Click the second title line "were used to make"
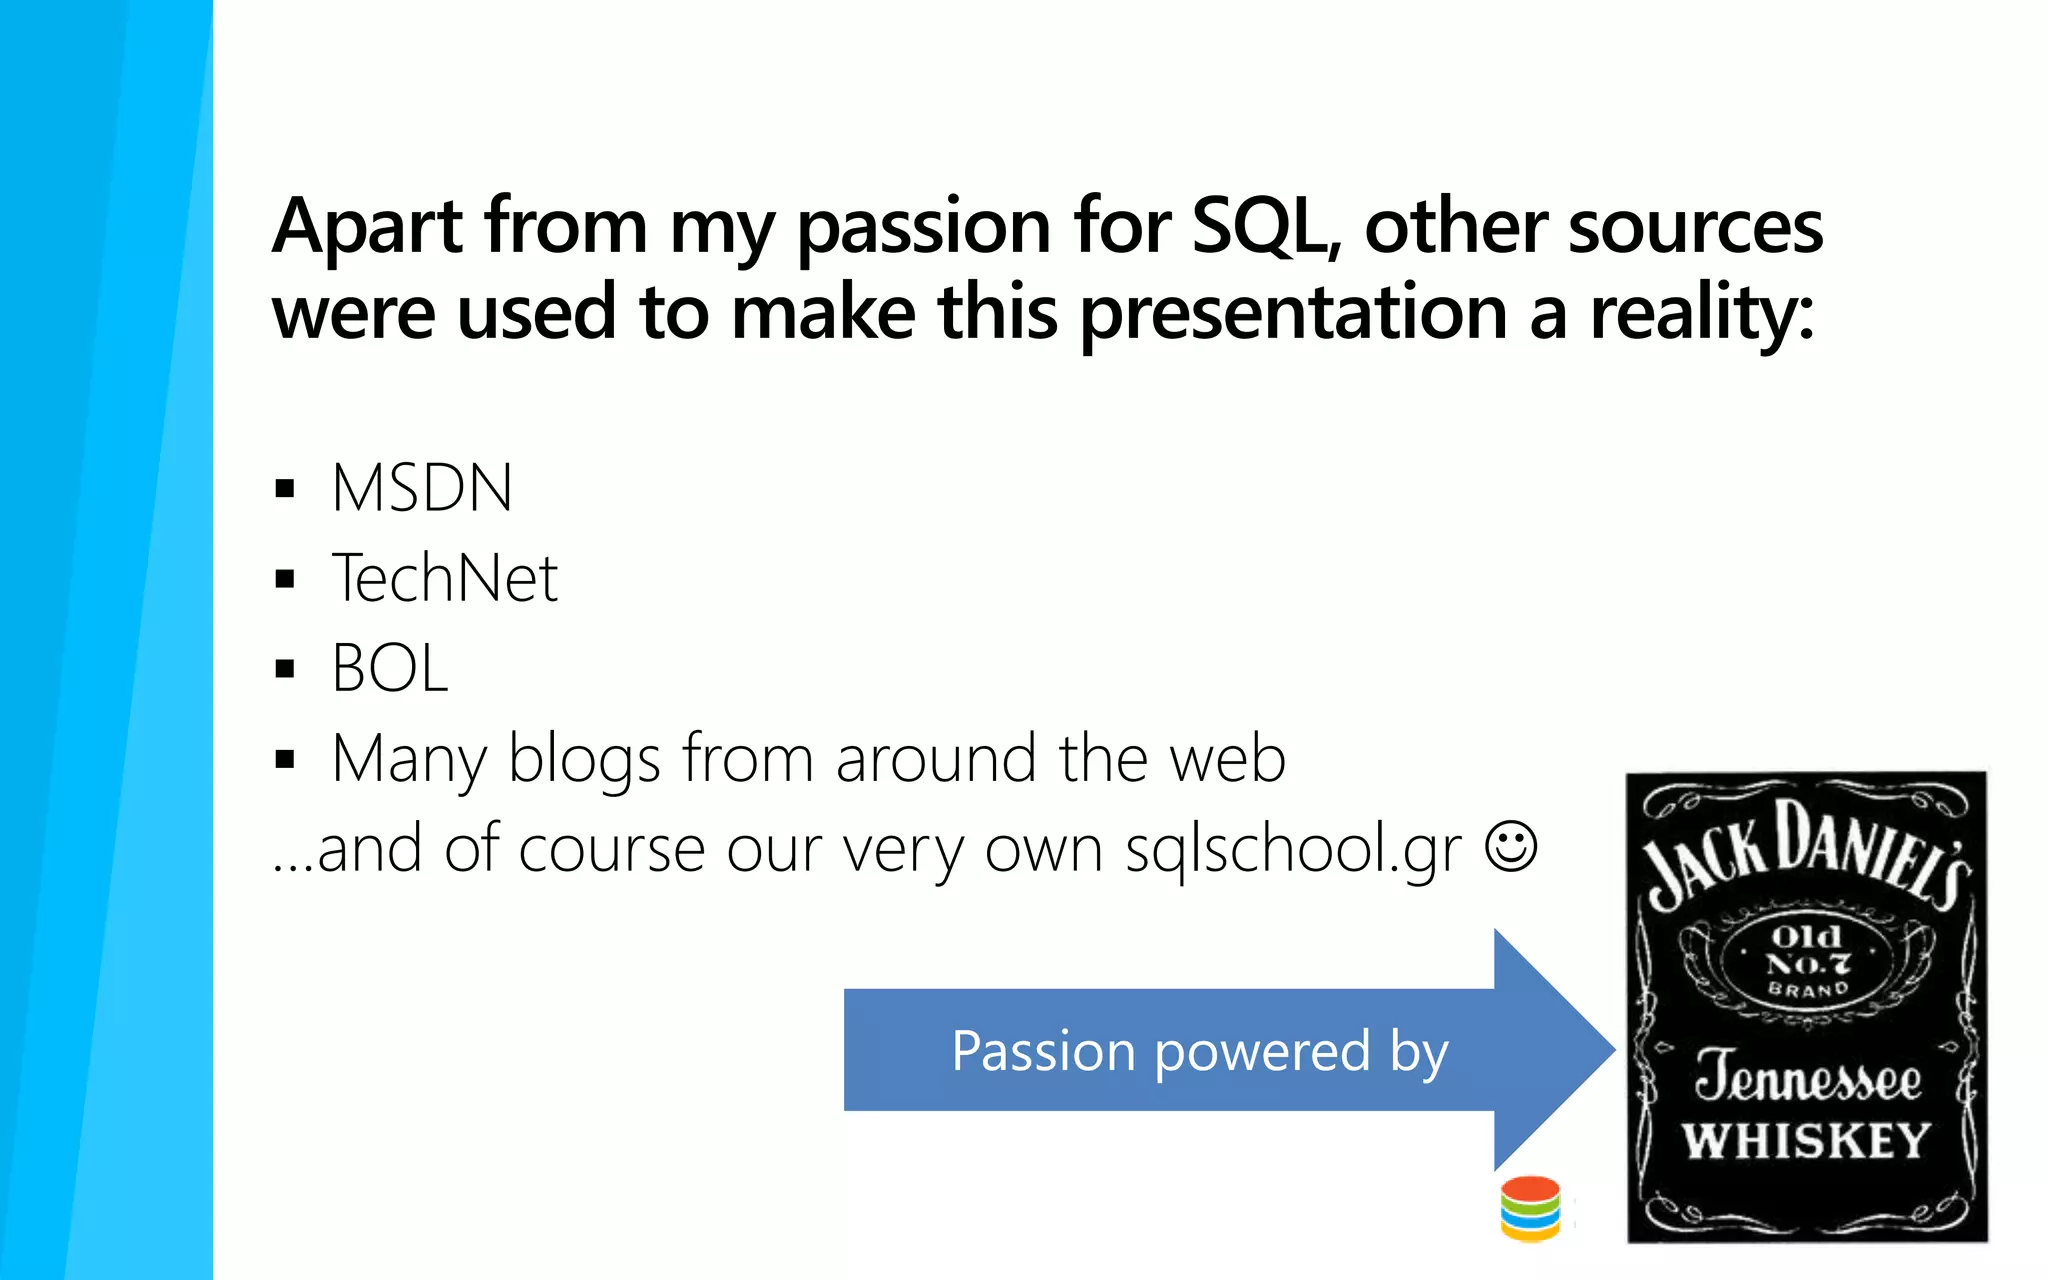This screenshot has height=1280, width=2048. pos(1043,314)
